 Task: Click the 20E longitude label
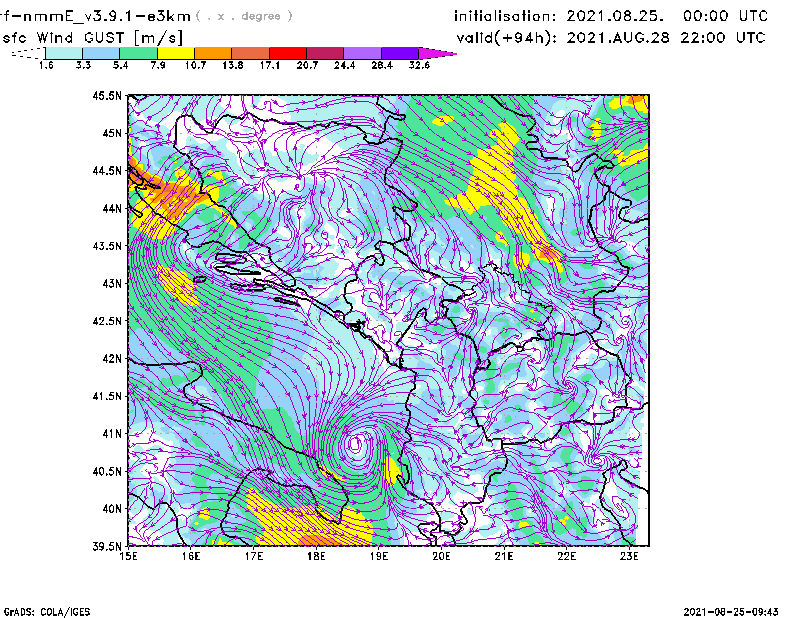441,556
